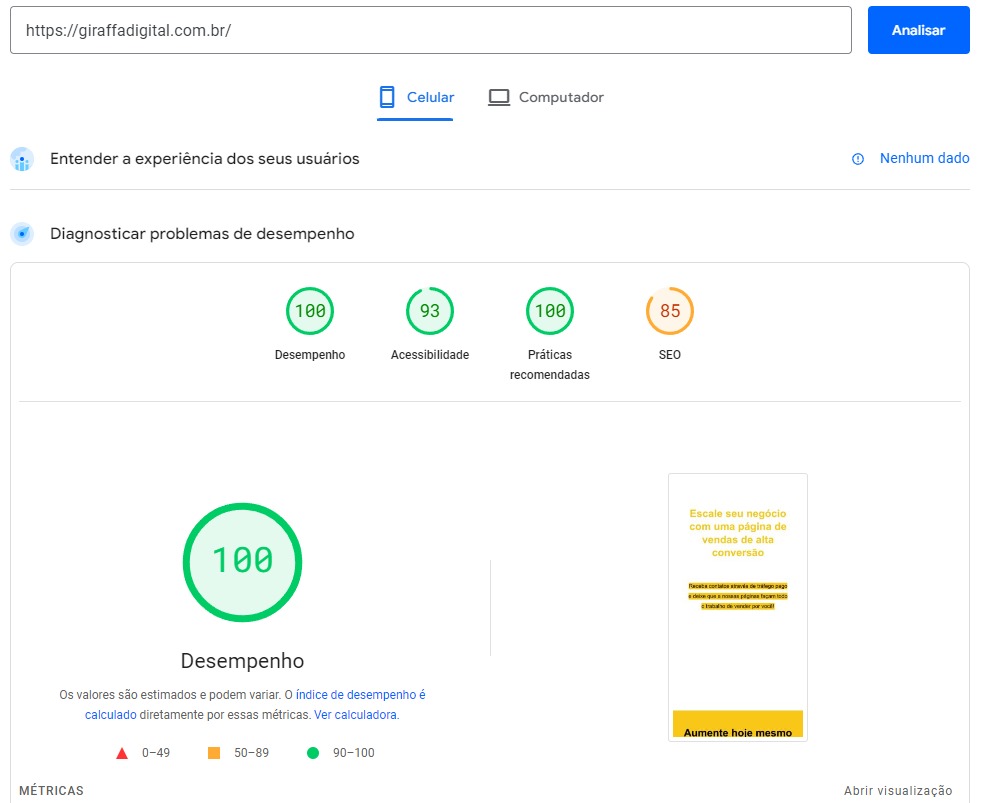The image size is (1004, 803).
Task: Switch to the Celular tab
Action: pos(415,98)
